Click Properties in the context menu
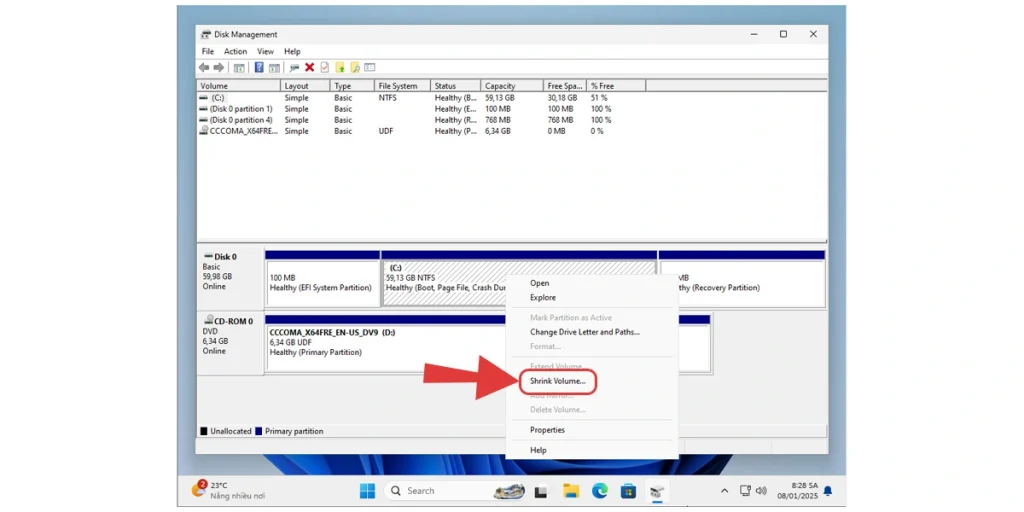 547,430
